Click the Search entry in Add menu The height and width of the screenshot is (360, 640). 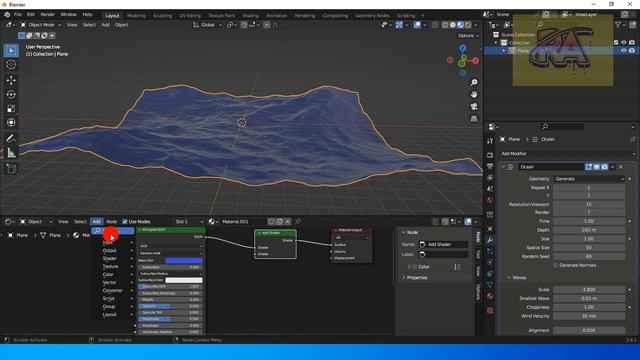pyautogui.click(x=113, y=231)
